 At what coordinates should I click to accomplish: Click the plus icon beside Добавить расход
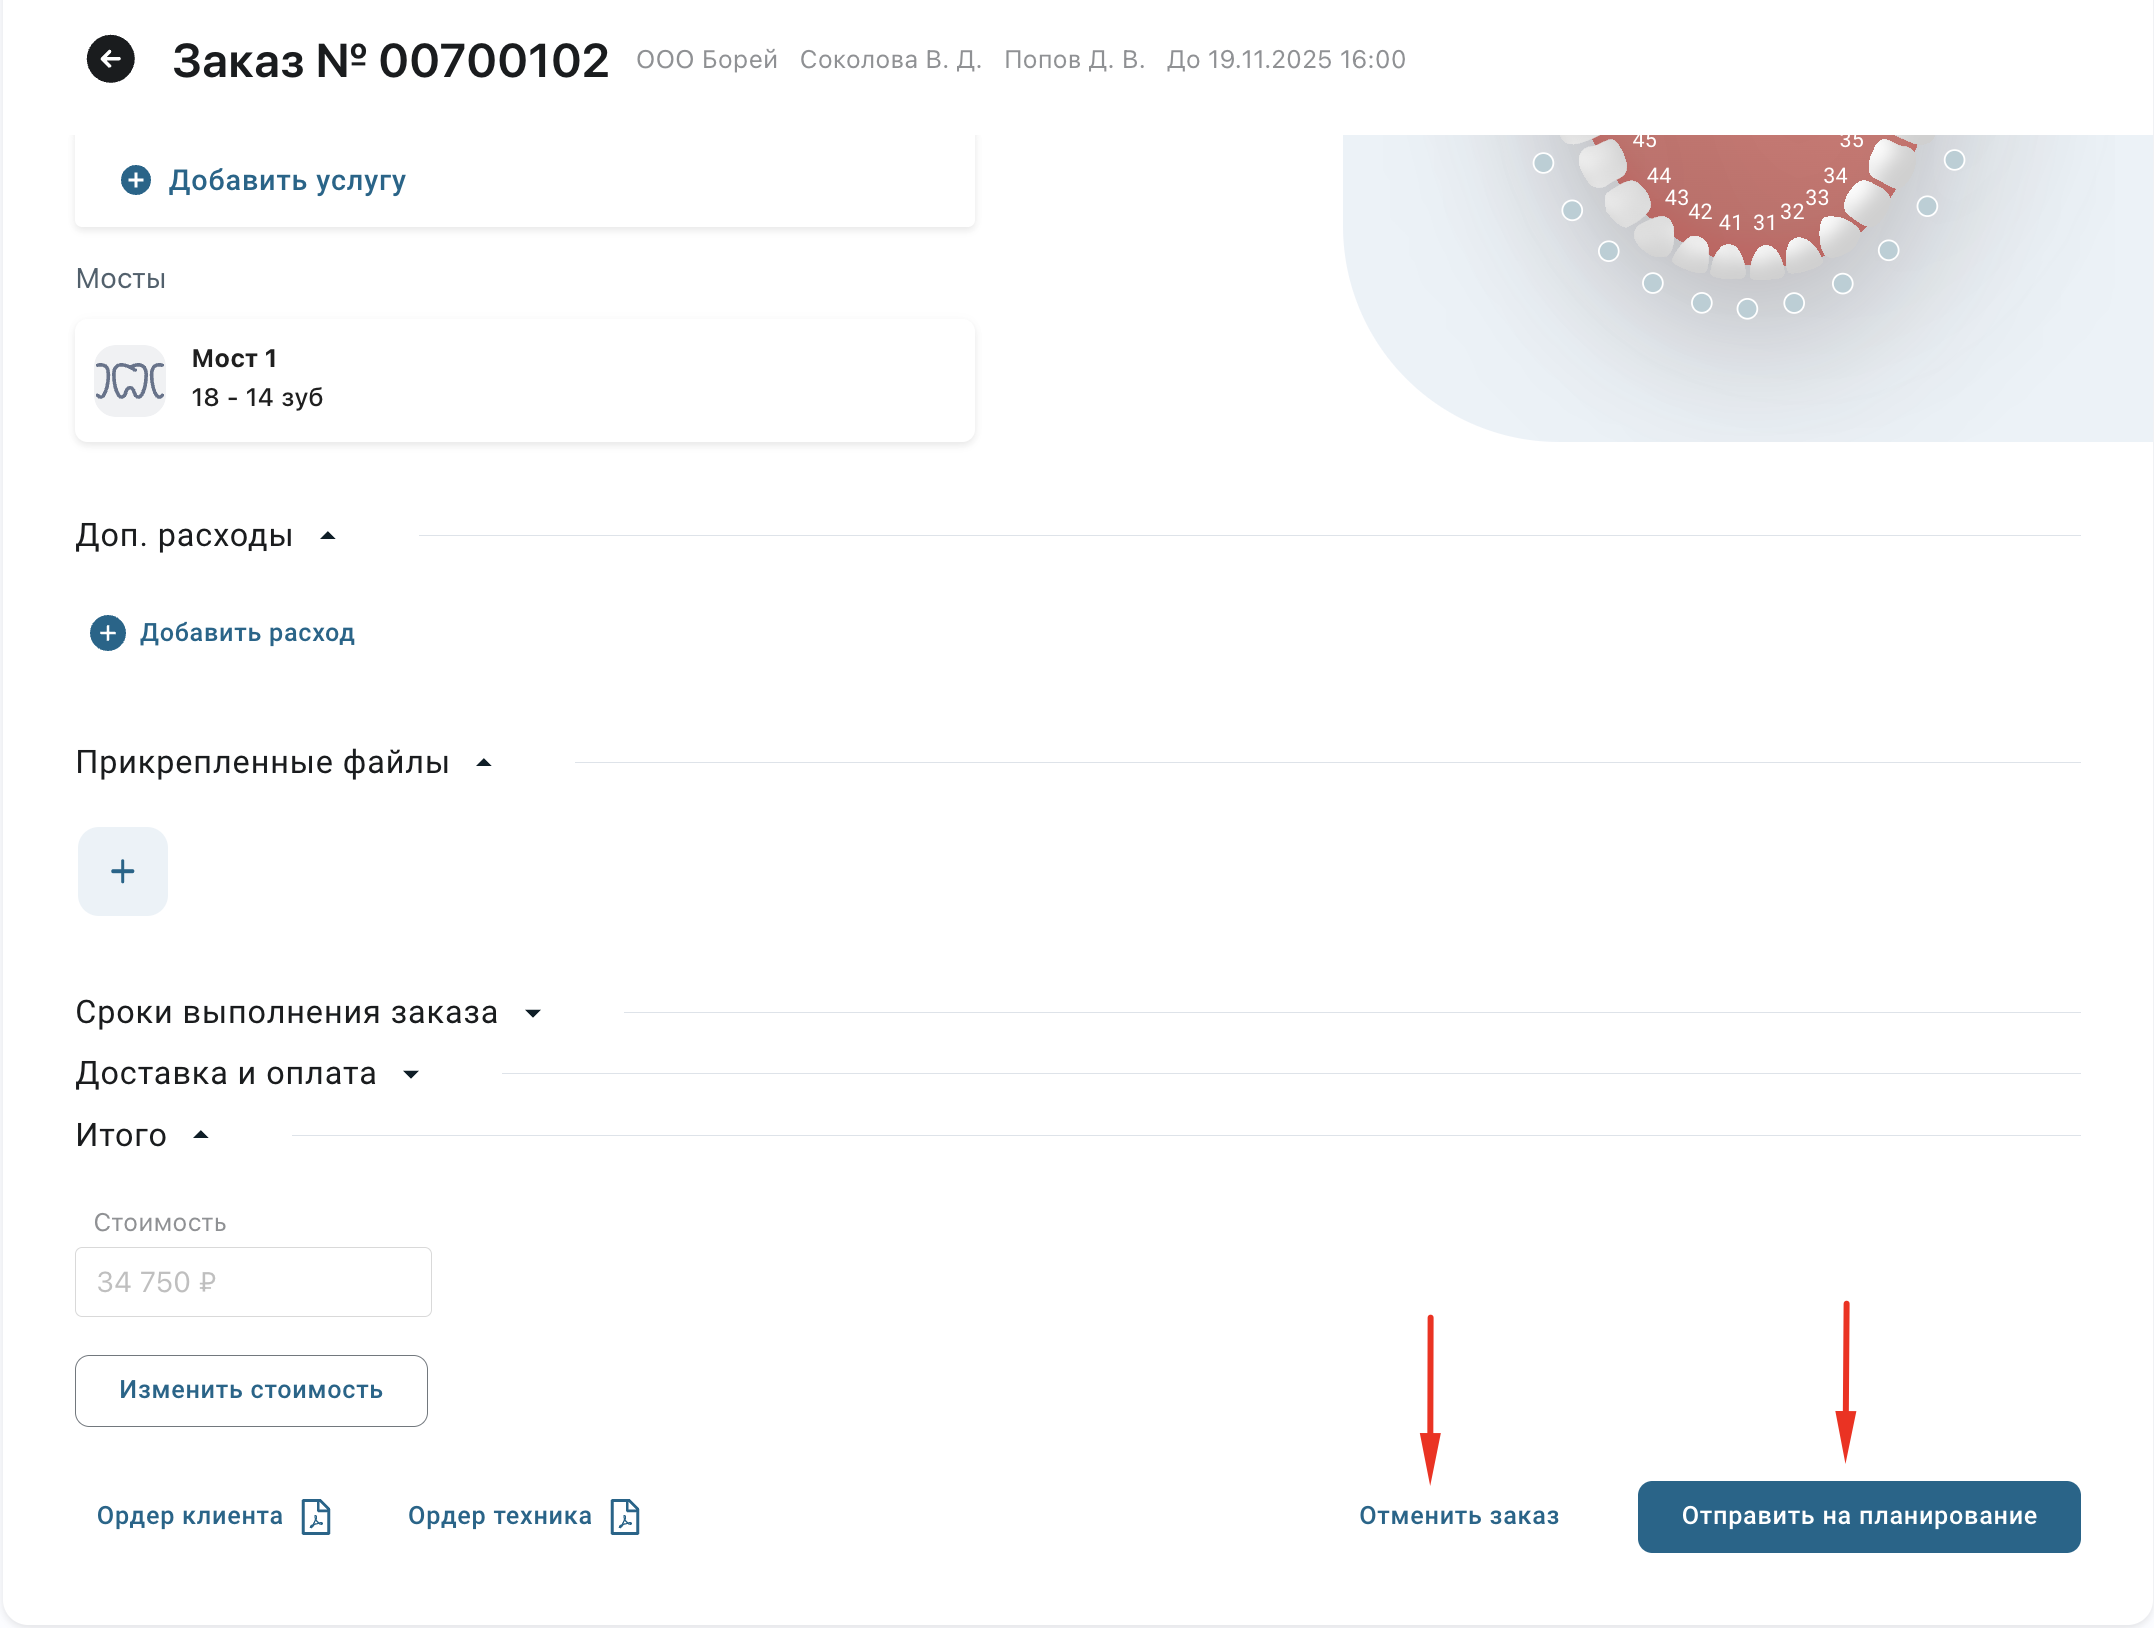(108, 633)
